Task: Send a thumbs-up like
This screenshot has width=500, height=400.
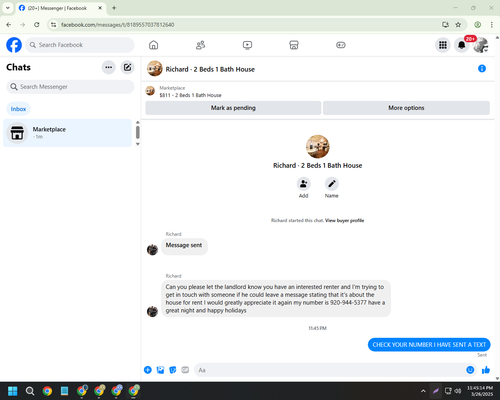Action: [x=486, y=370]
